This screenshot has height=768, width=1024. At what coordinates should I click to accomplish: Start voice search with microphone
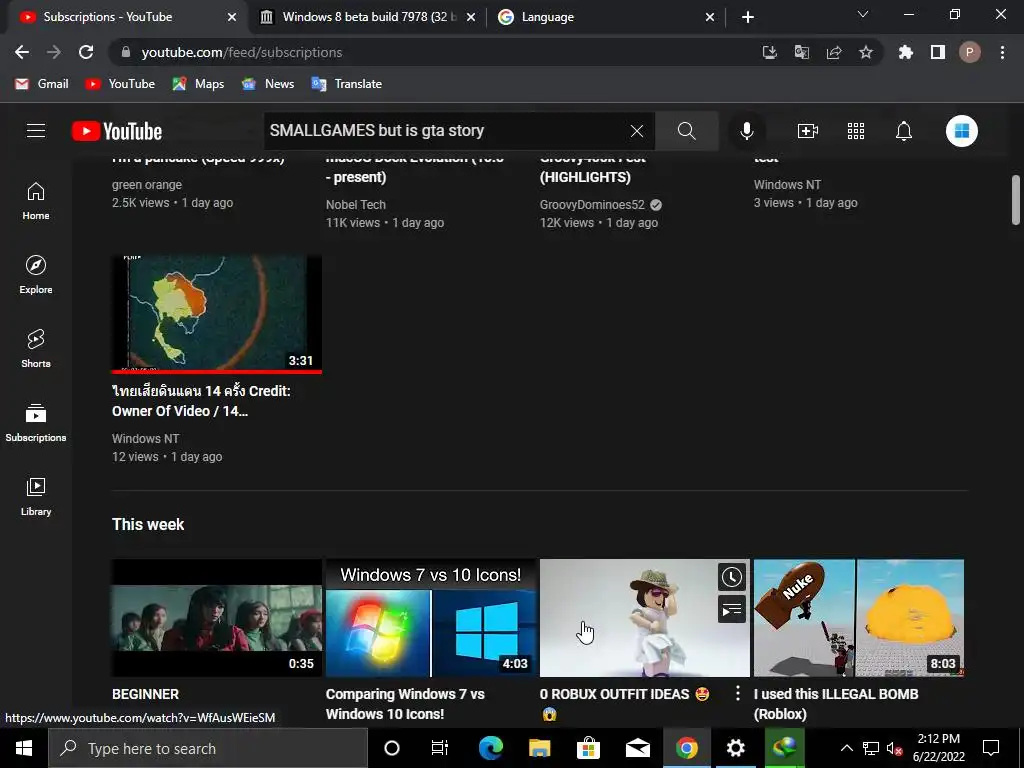(746, 131)
